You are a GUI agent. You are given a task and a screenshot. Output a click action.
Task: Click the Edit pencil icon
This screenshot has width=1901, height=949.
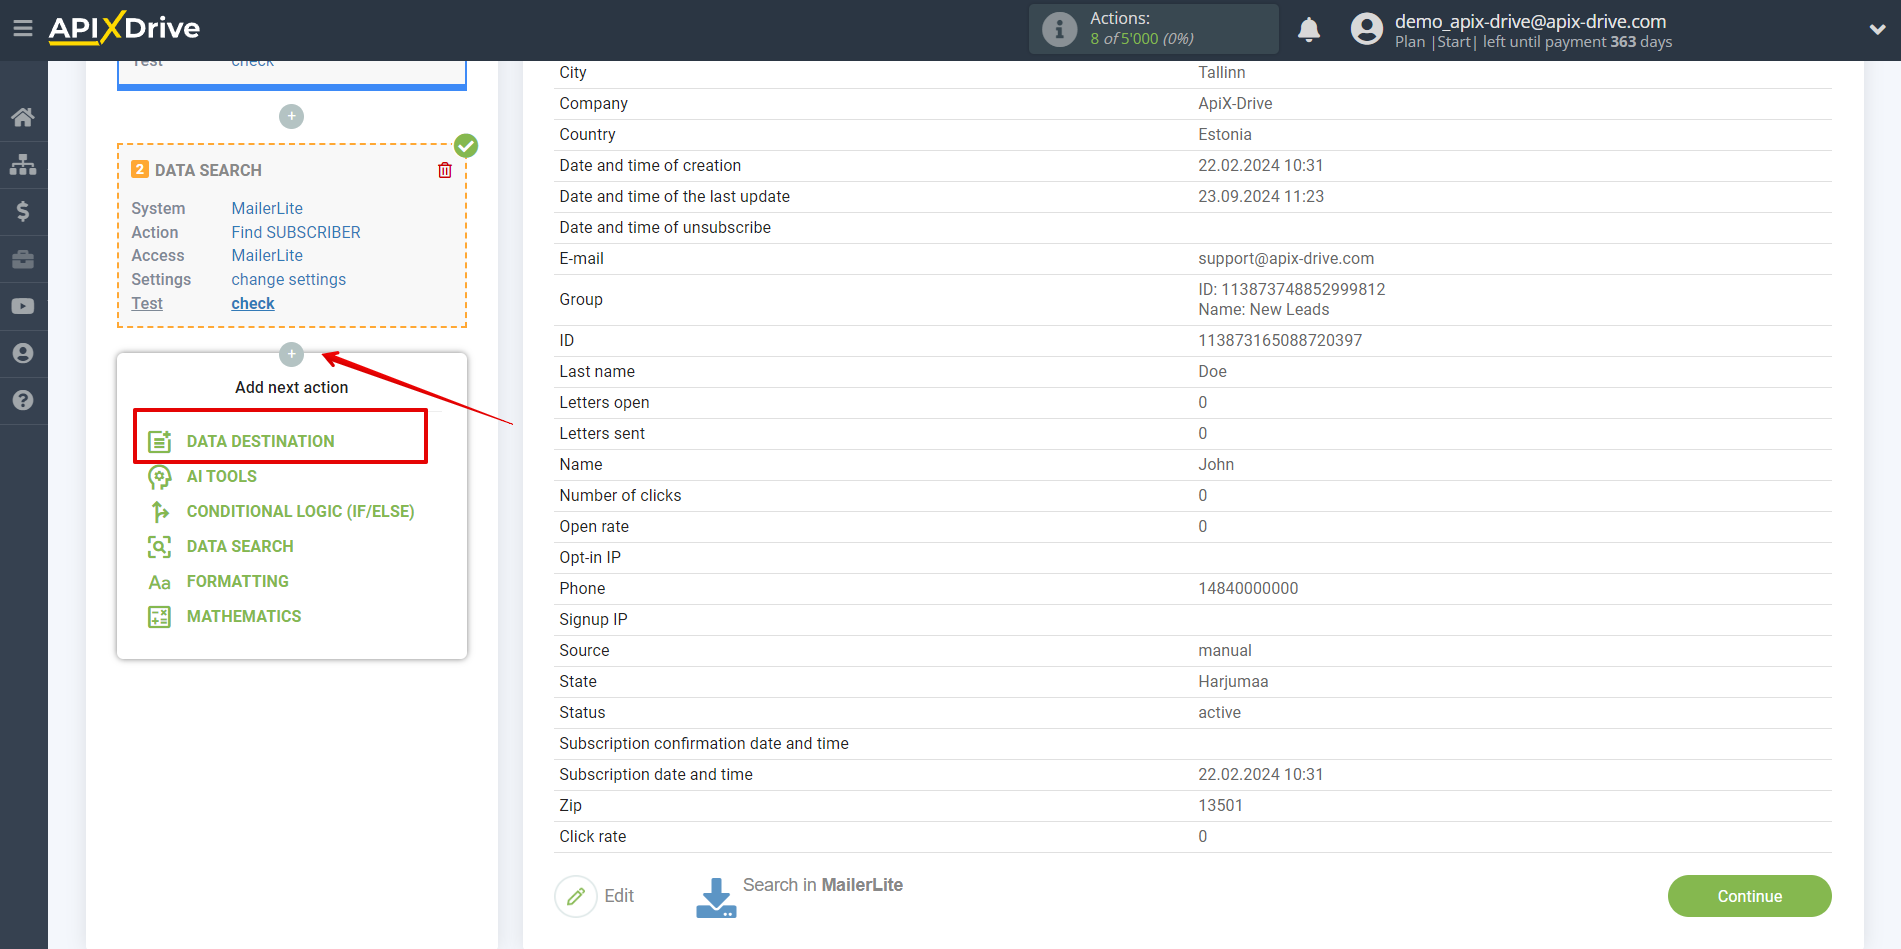tap(576, 896)
